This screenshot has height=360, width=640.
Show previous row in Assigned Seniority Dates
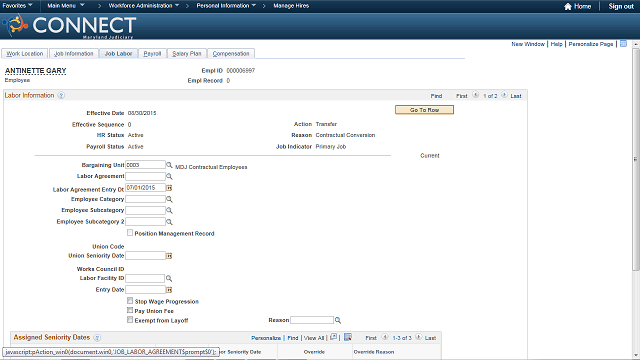coord(385,337)
